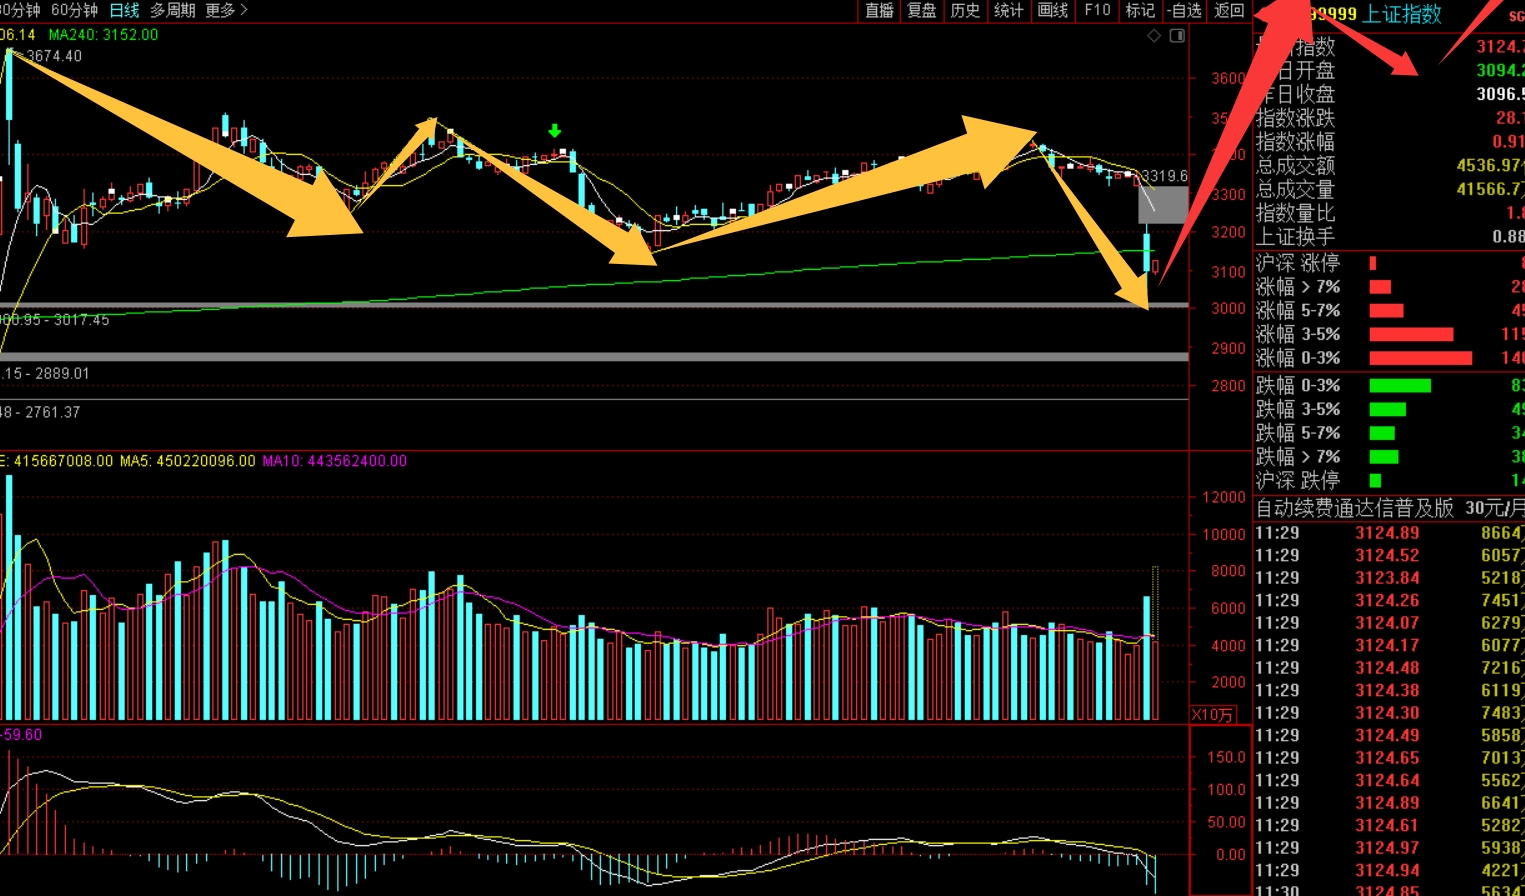
Task: Click the 12000 volume axis label
Action: [1223, 497]
